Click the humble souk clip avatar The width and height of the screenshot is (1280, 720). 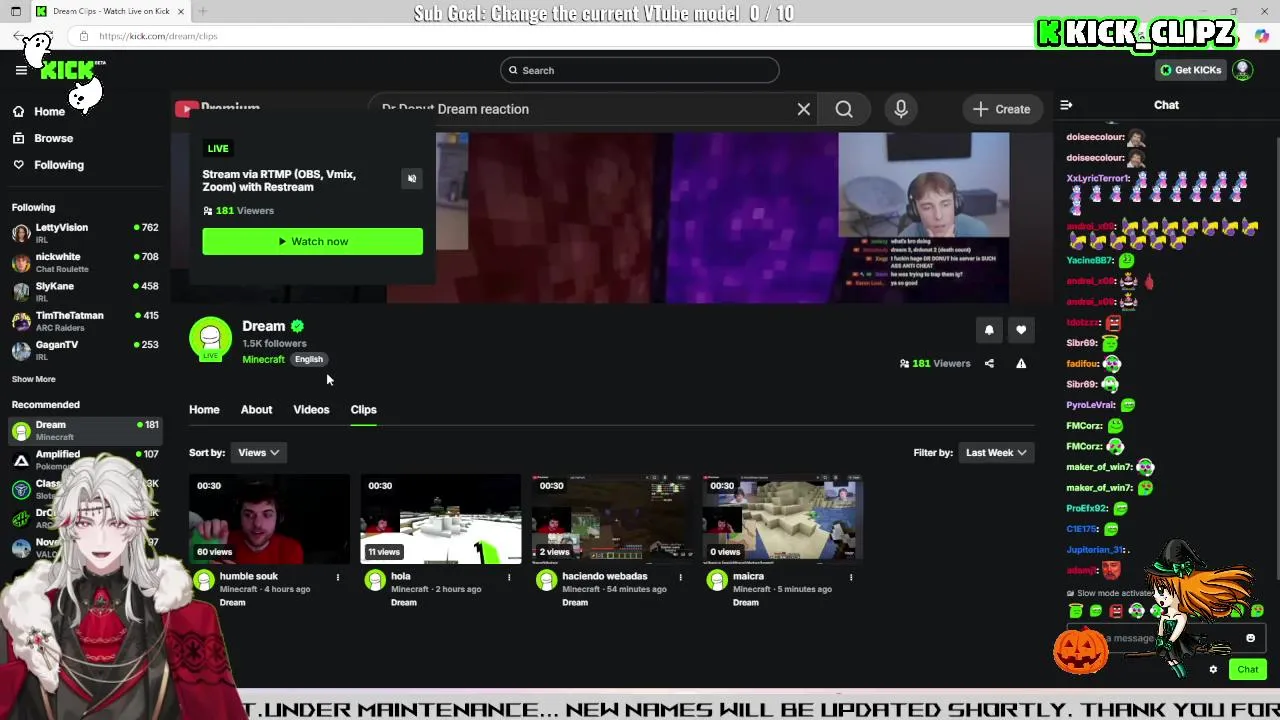click(204, 580)
